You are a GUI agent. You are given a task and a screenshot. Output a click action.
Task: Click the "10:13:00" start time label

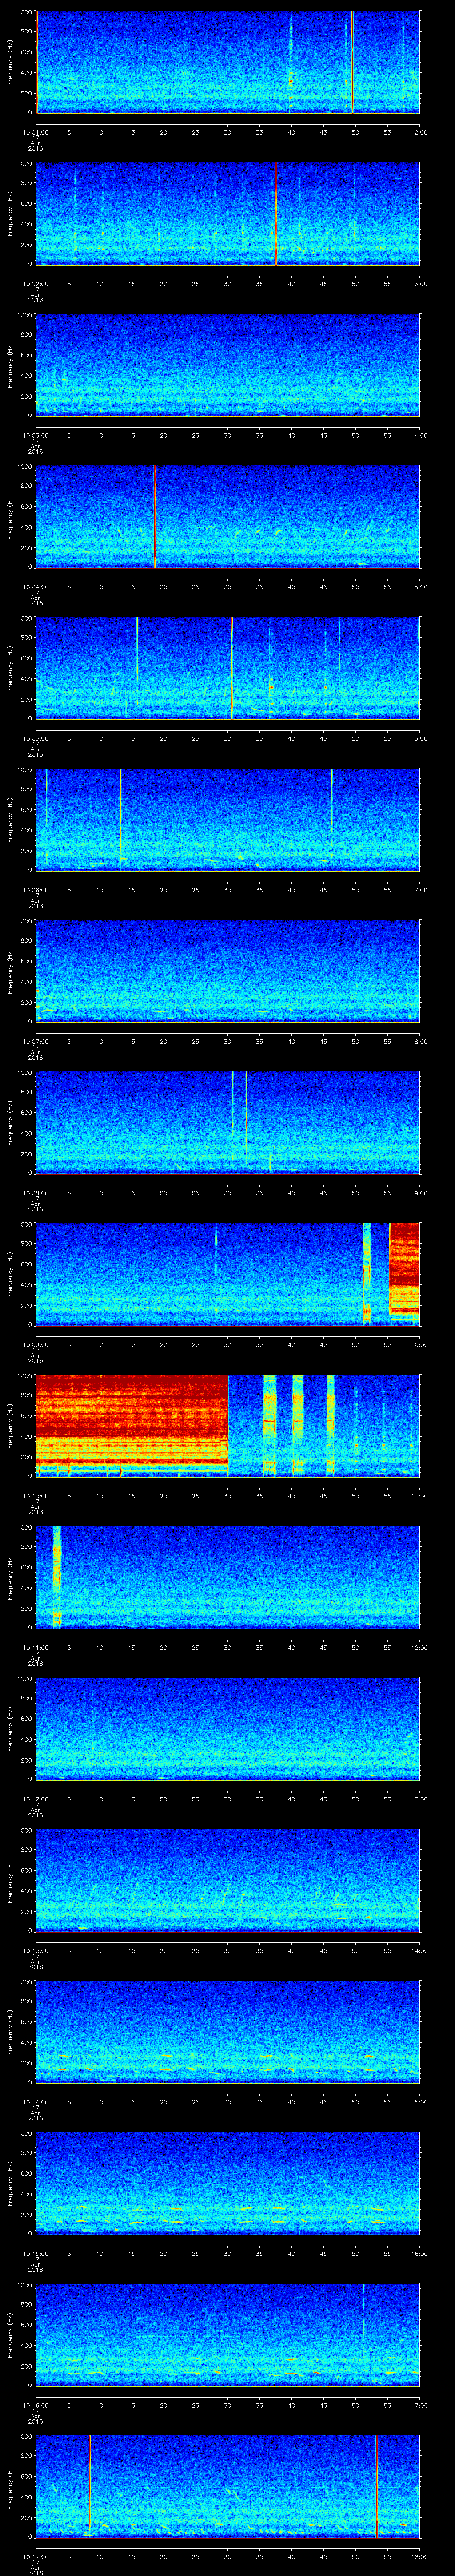pyautogui.click(x=35, y=1950)
